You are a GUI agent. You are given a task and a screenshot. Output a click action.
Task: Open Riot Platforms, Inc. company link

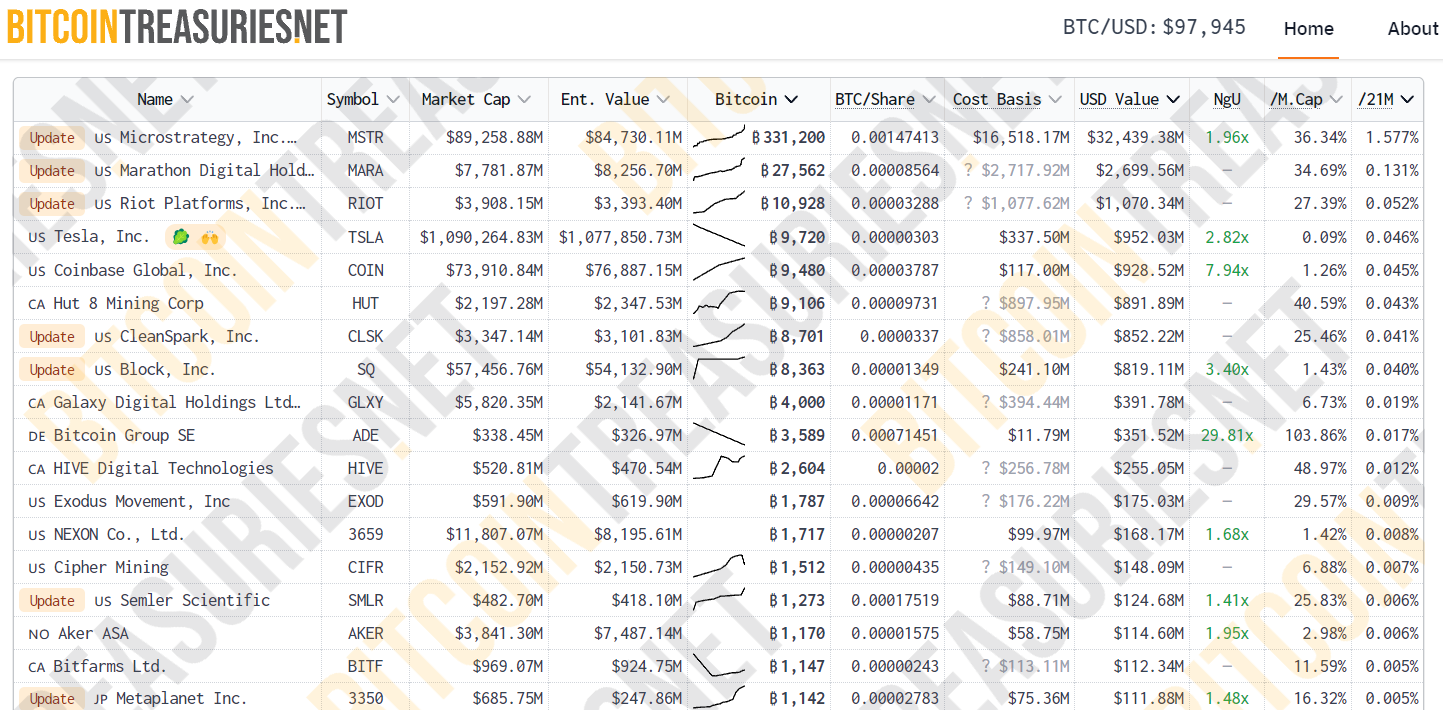coord(213,203)
